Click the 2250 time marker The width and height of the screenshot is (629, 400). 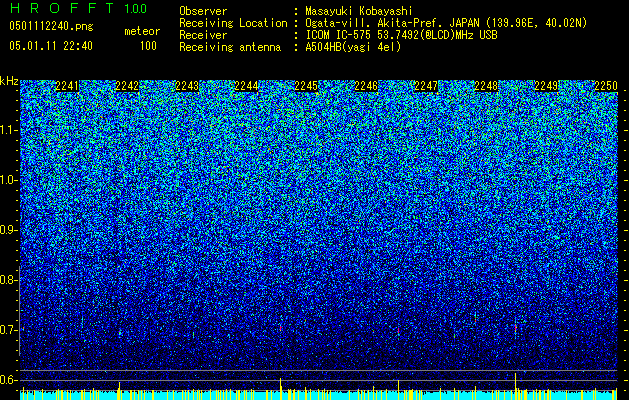606,86
